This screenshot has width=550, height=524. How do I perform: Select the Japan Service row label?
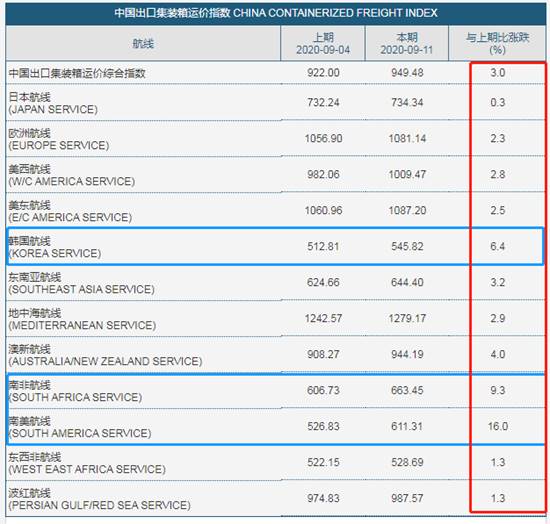(53, 103)
